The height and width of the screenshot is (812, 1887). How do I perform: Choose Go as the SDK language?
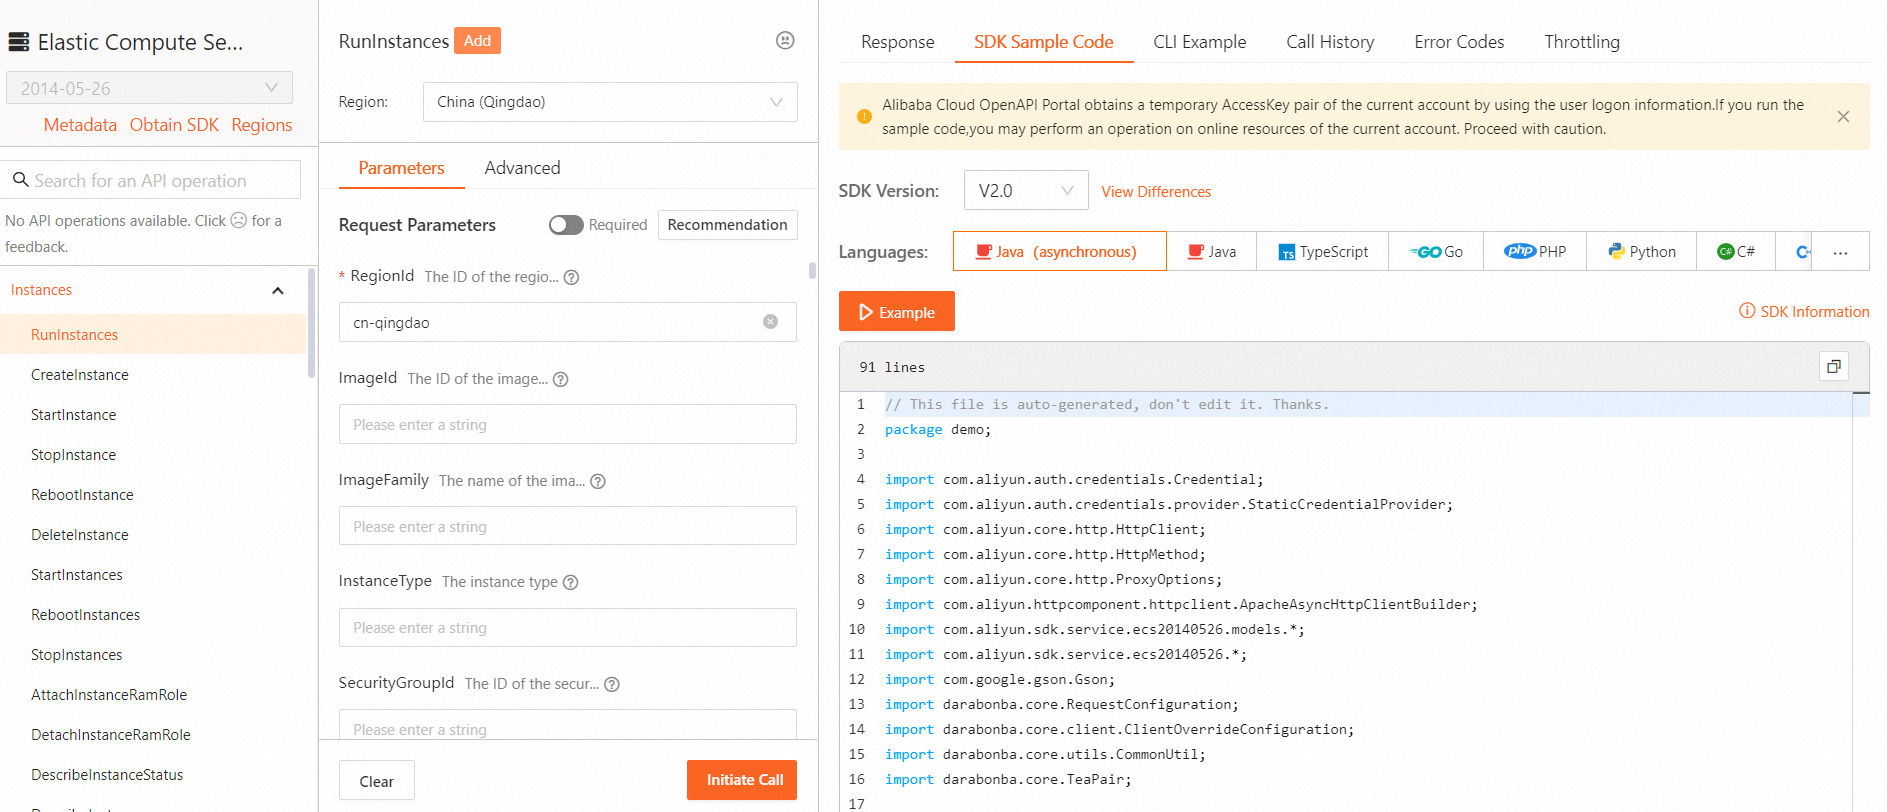(1436, 252)
